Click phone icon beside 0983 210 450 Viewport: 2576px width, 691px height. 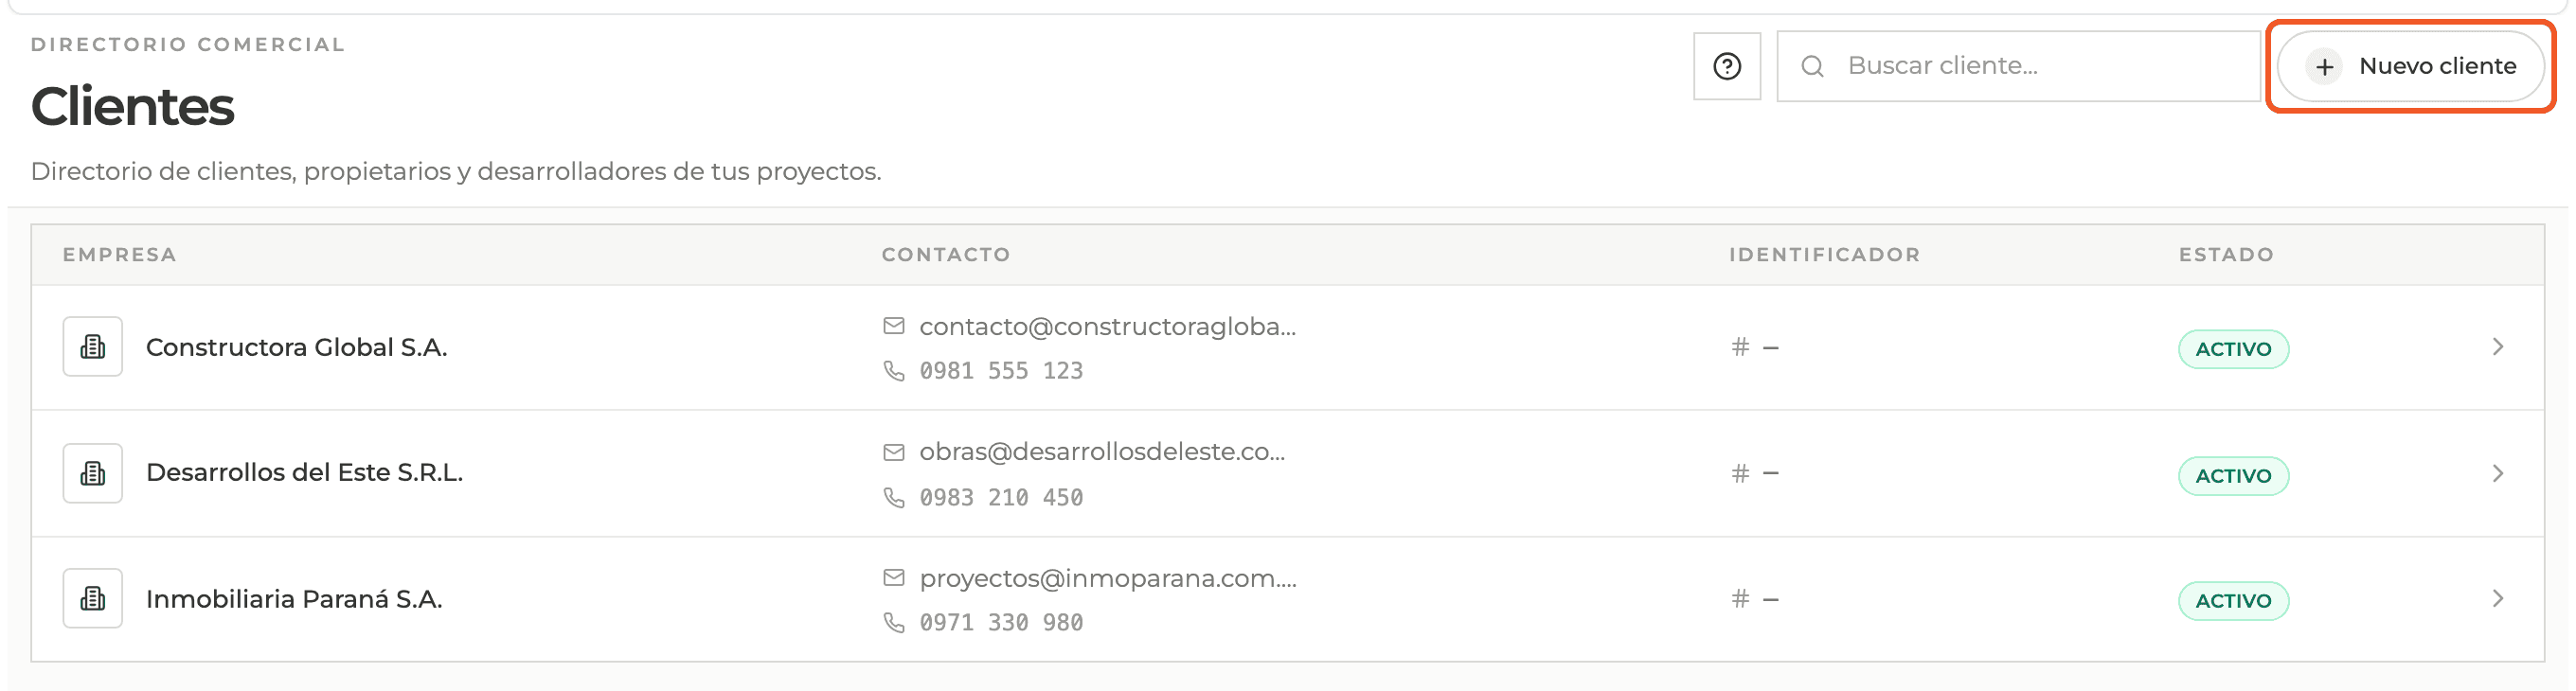point(894,497)
